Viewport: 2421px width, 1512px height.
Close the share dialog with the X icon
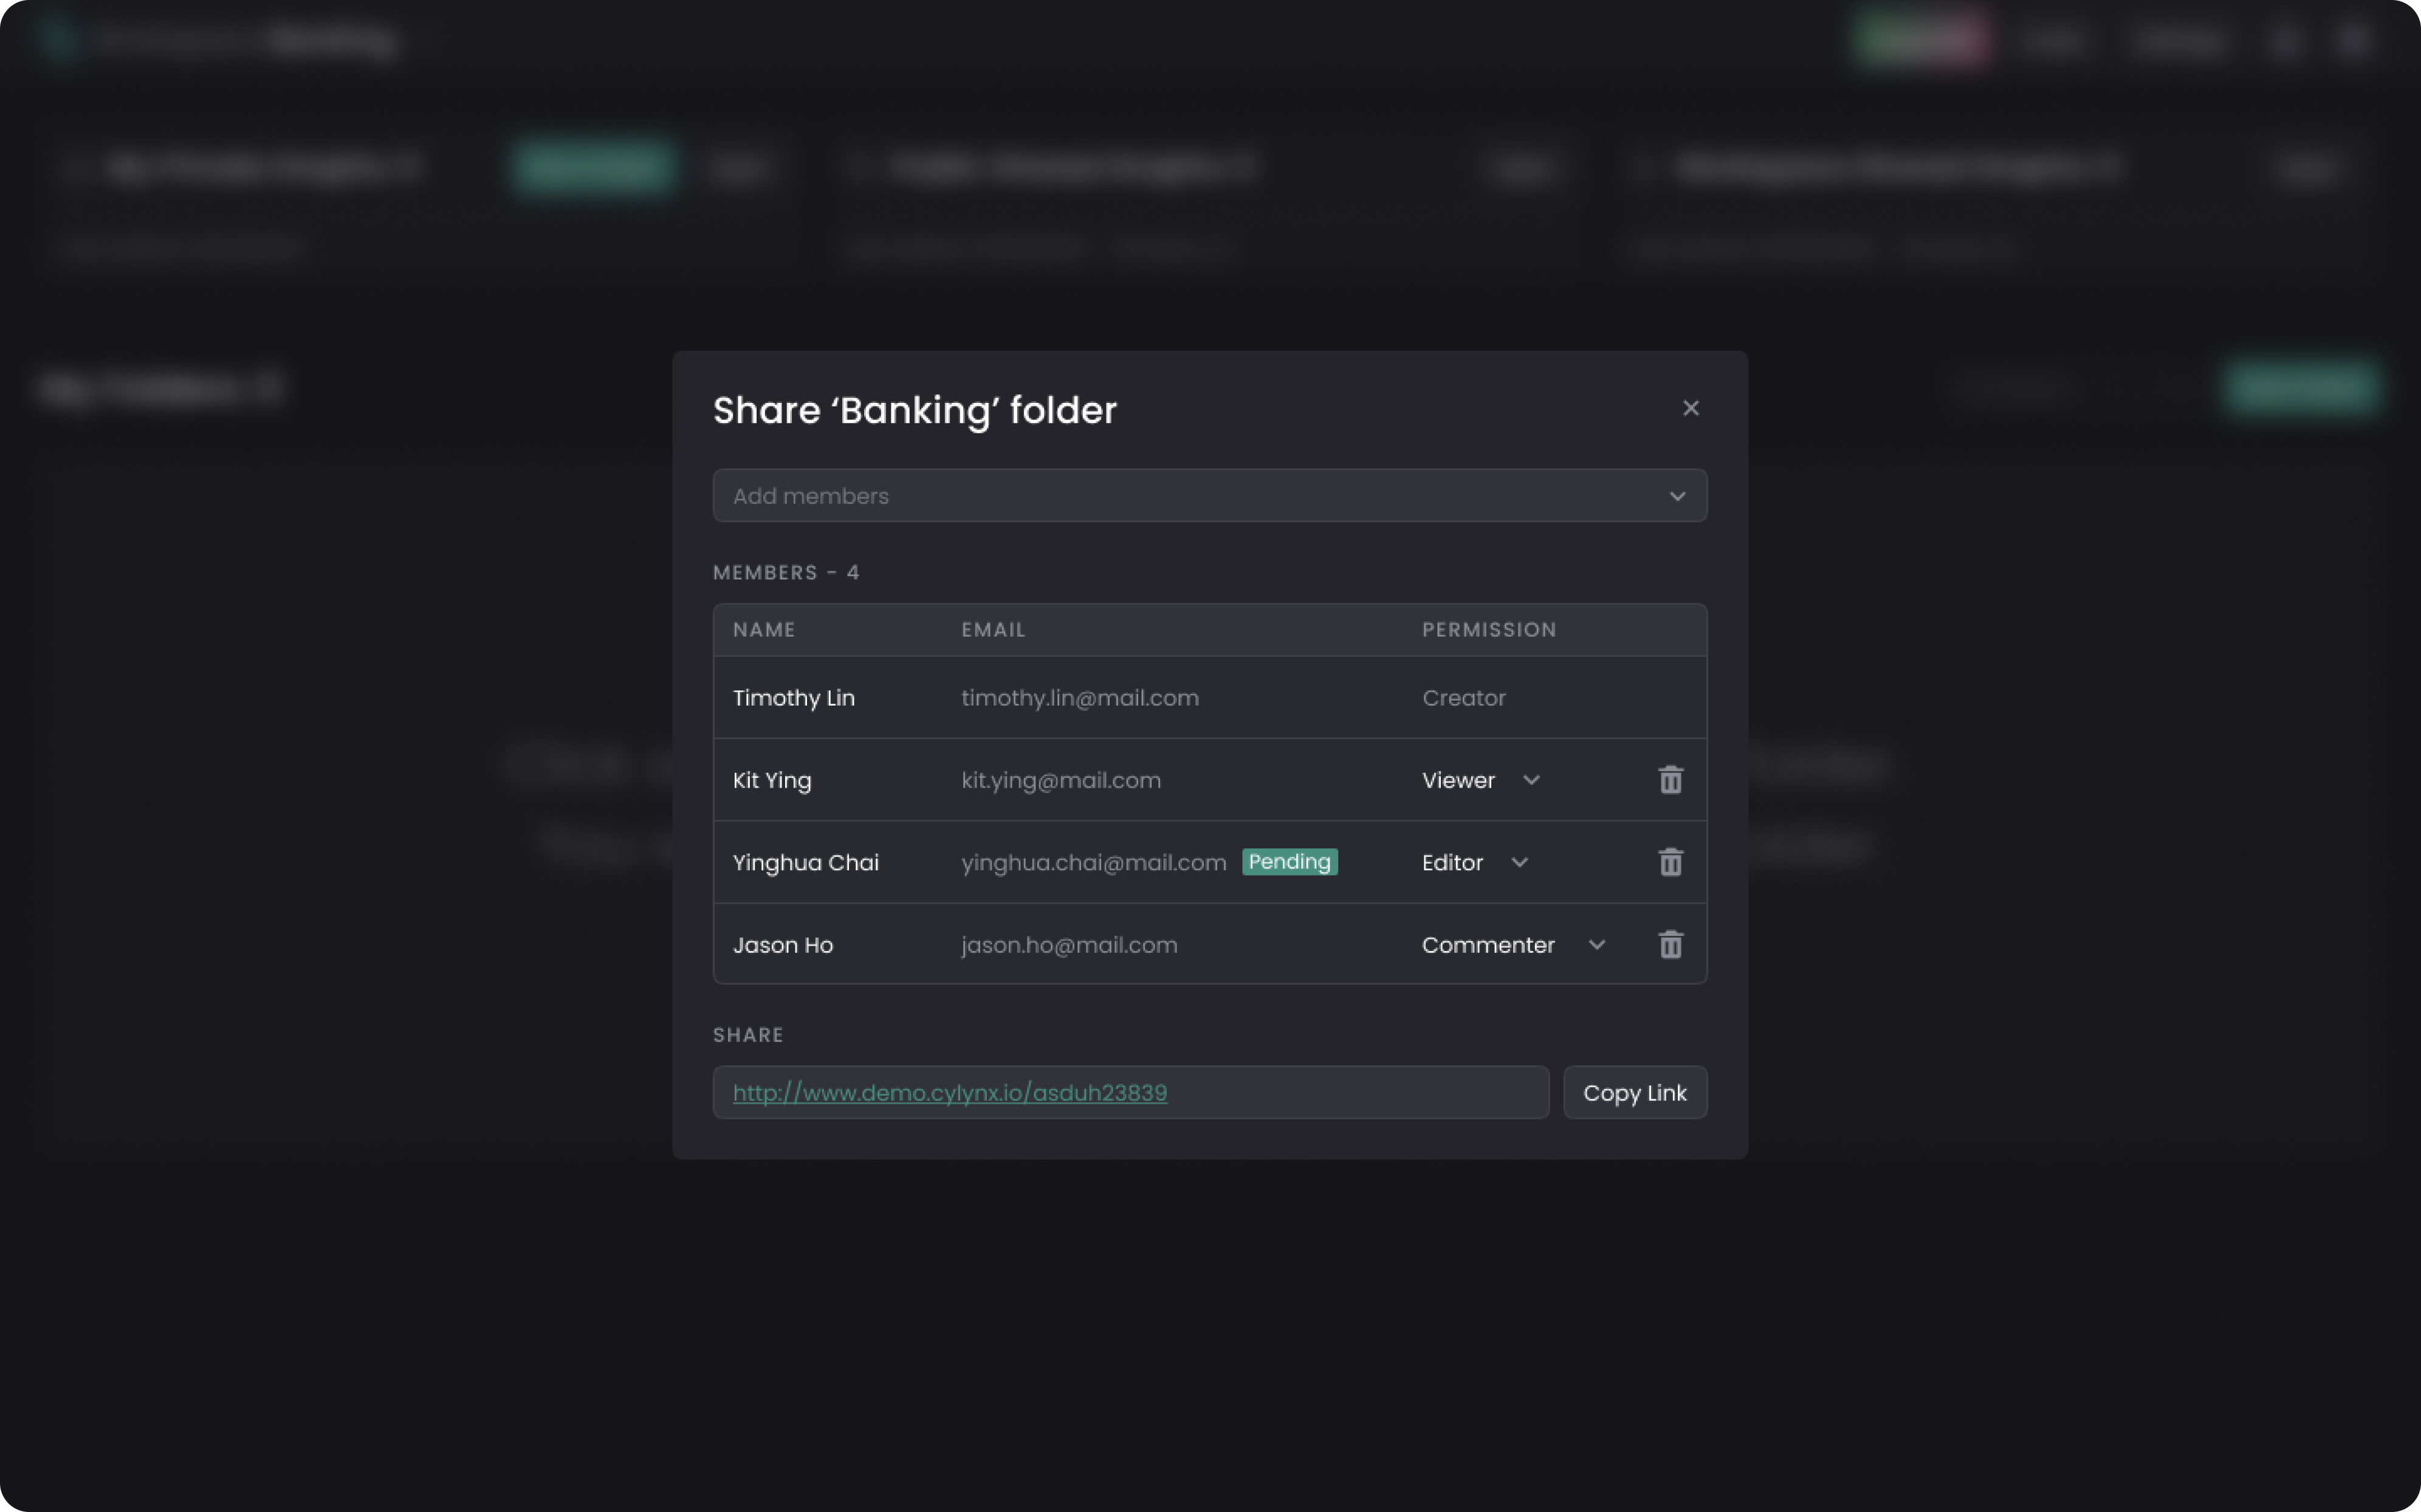point(1690,408)
